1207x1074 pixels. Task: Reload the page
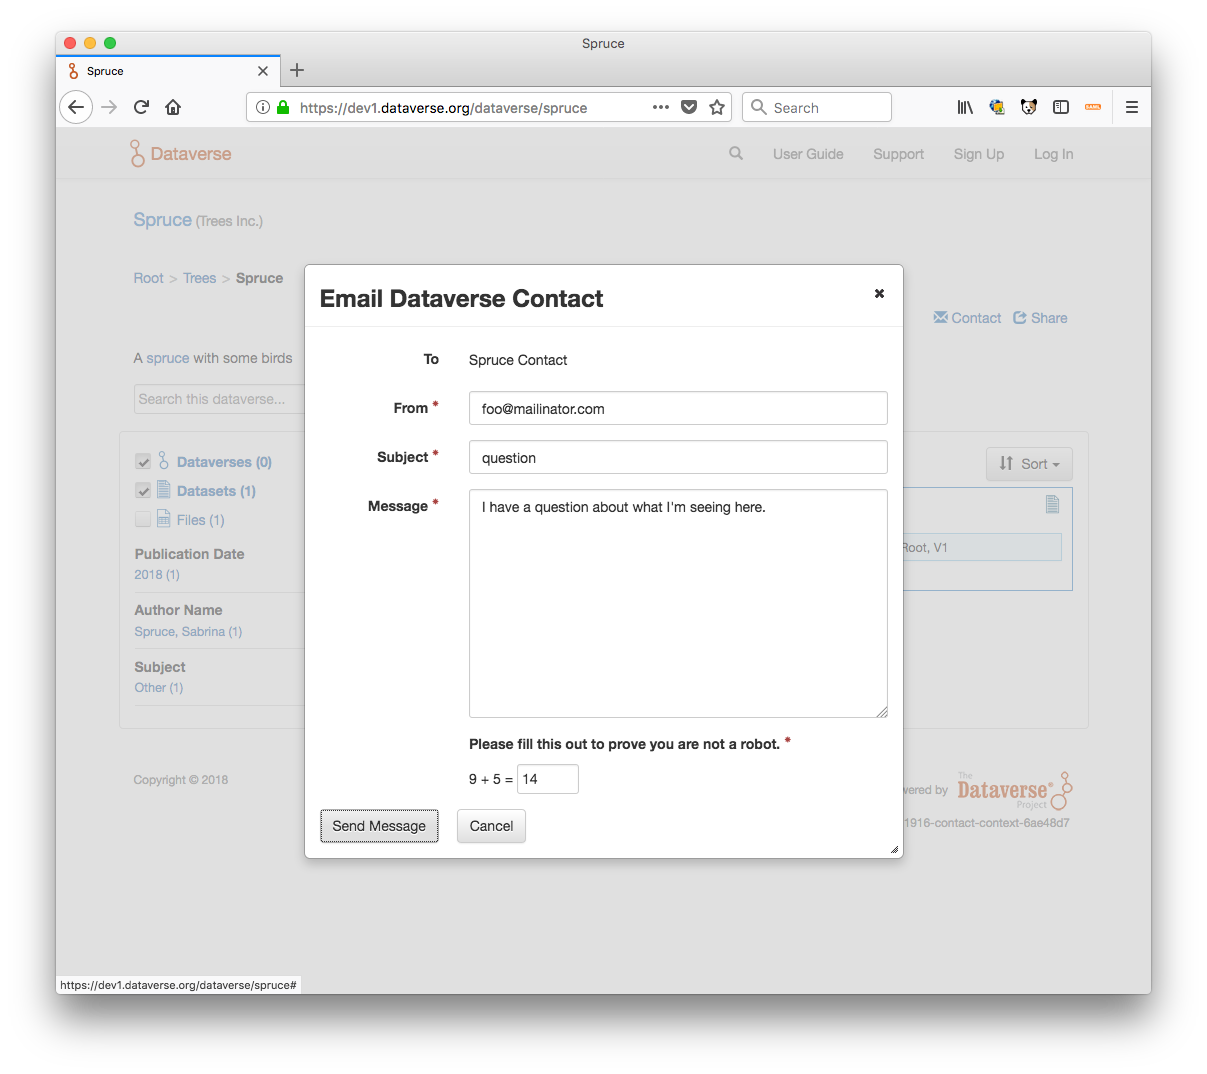141,107
